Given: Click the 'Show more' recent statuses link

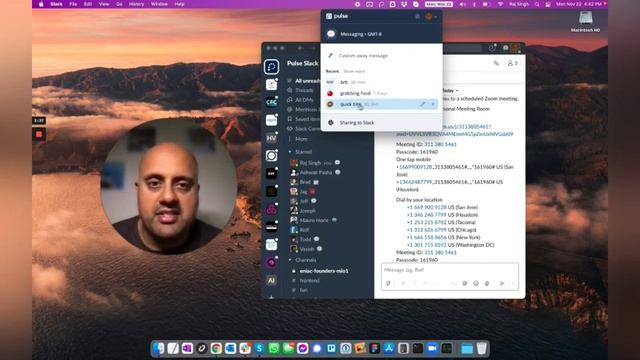Looking at the screenshot, I should pyautogui.click(x=354, y=71).
